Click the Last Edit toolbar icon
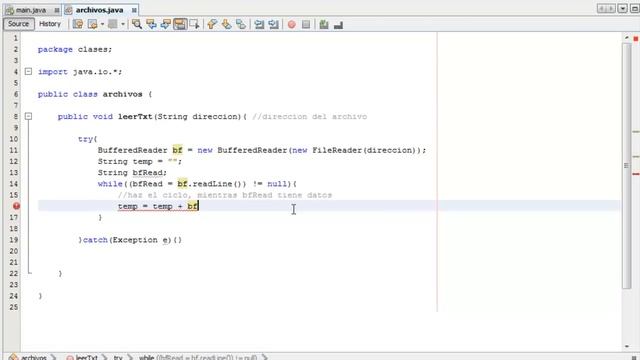The image size is (640, 360). point(78,24)
